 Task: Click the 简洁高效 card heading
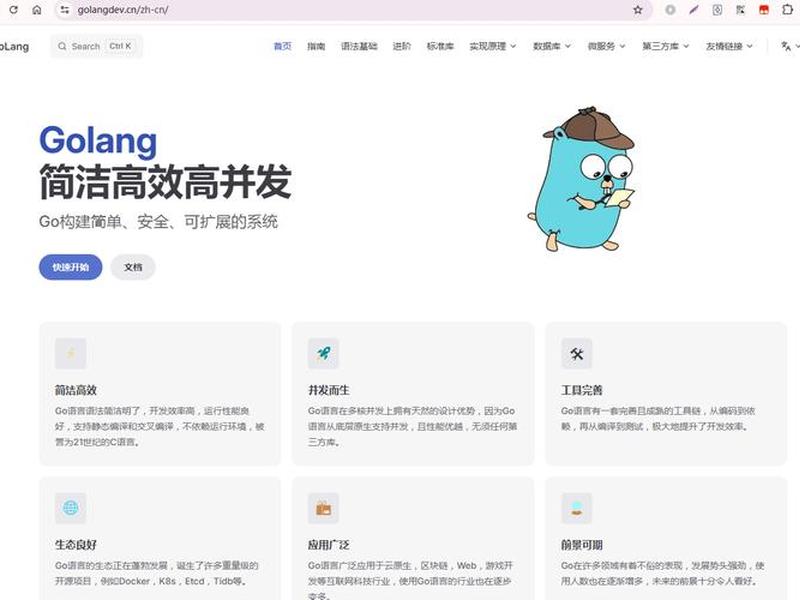(x=76, y=390)
